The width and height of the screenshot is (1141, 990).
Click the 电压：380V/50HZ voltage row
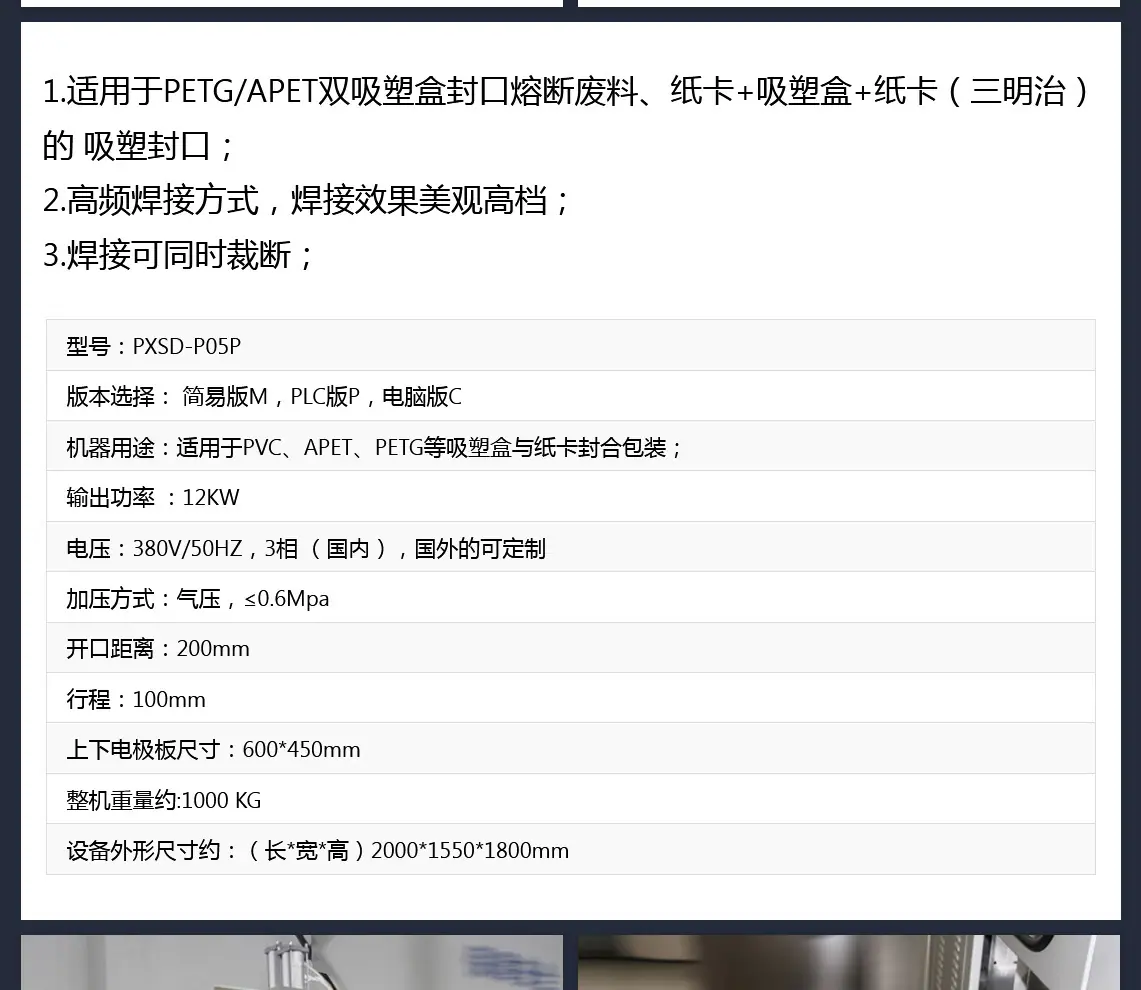click(x=570, y=547)
